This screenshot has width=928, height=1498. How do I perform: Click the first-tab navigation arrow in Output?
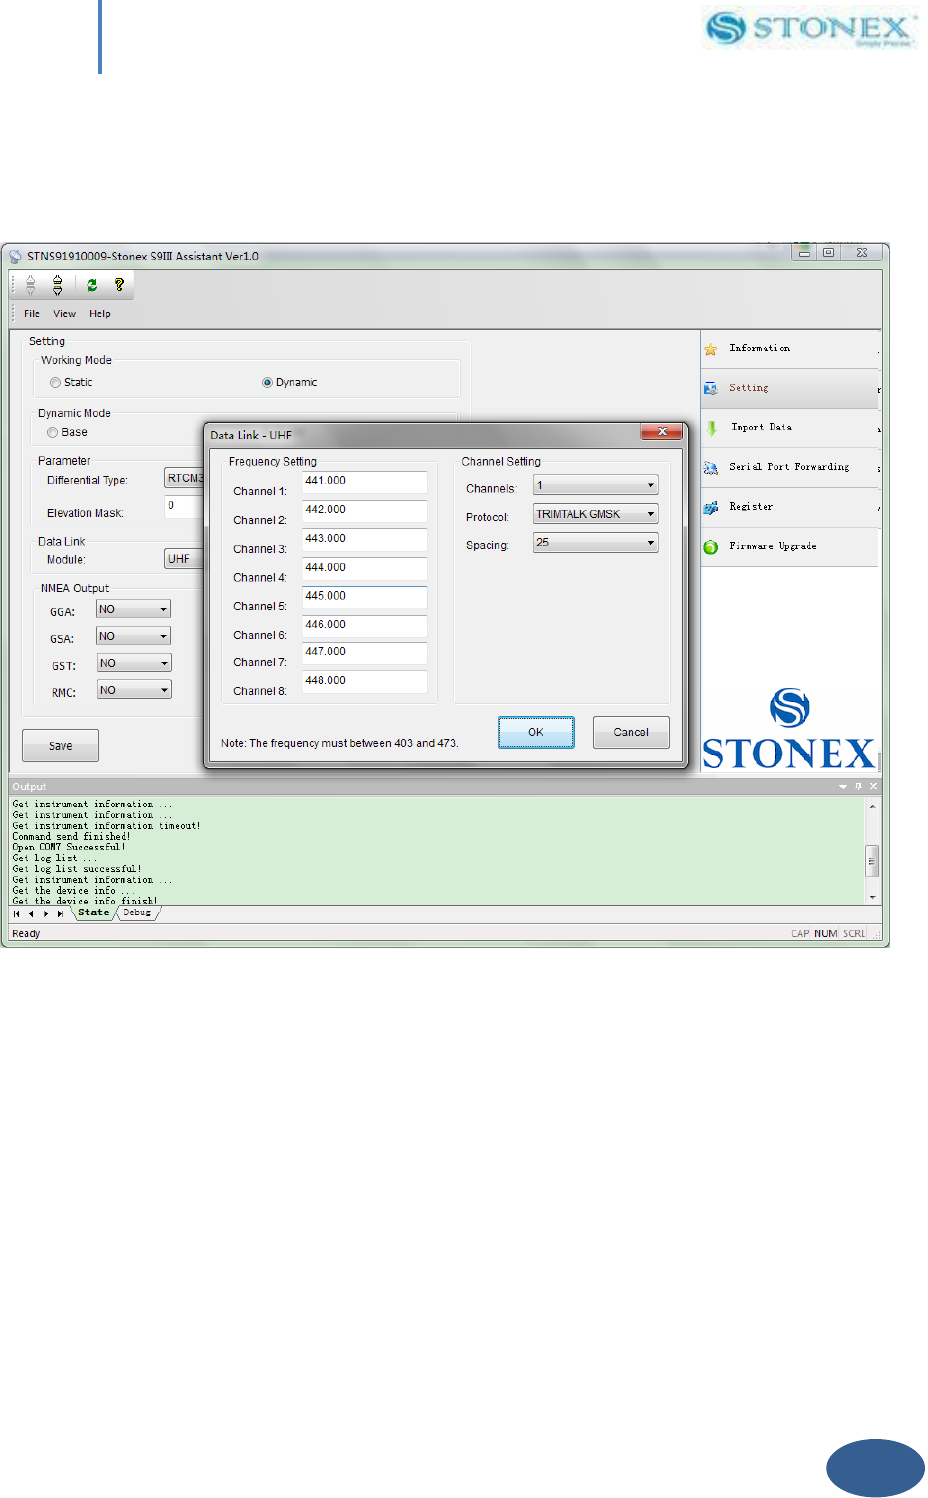coord(17,913)
